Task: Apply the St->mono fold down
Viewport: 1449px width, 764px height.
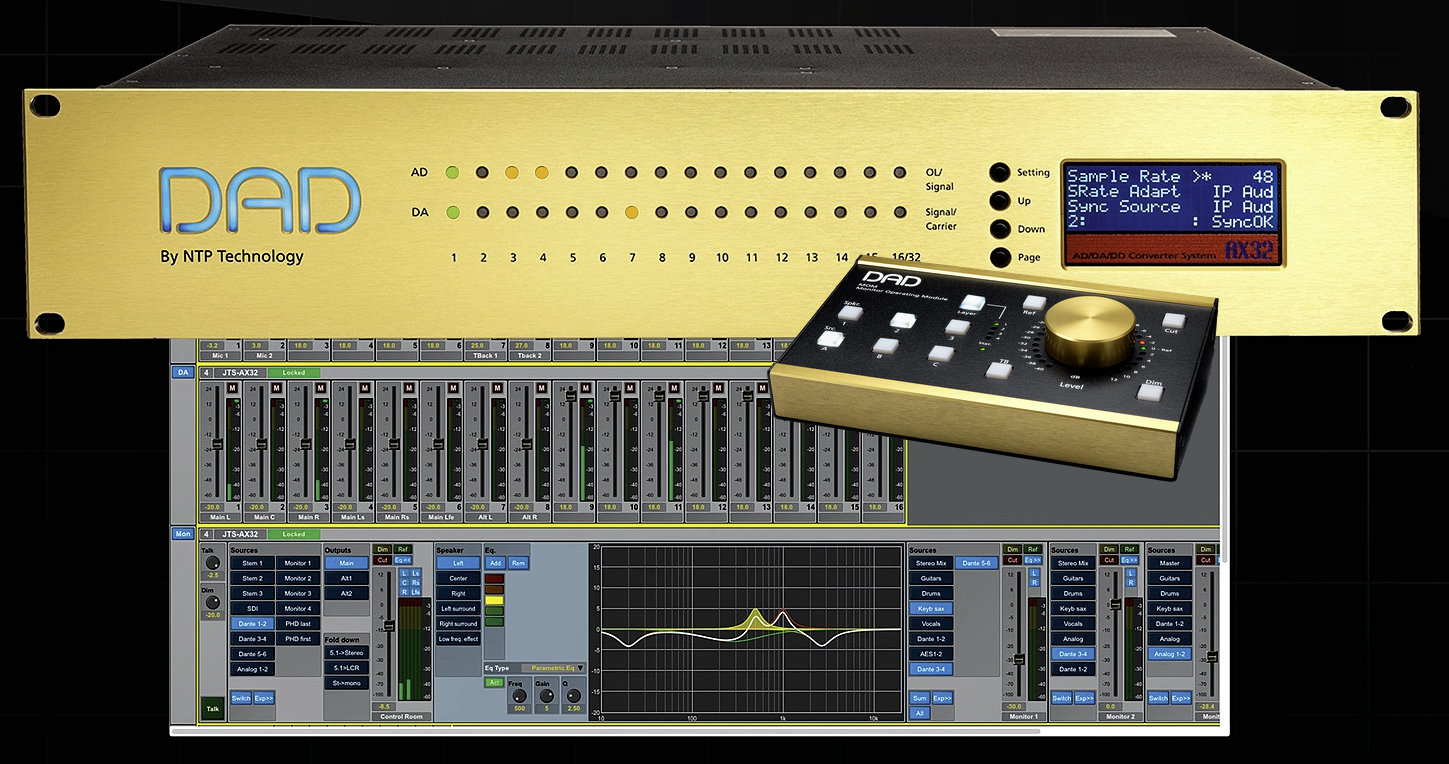Action: coord(346,683)
